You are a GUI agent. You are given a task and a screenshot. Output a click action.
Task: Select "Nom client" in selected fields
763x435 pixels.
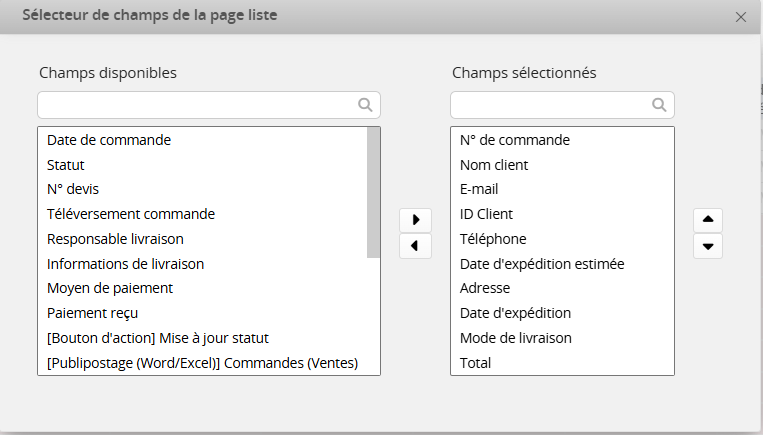[494, 165]
